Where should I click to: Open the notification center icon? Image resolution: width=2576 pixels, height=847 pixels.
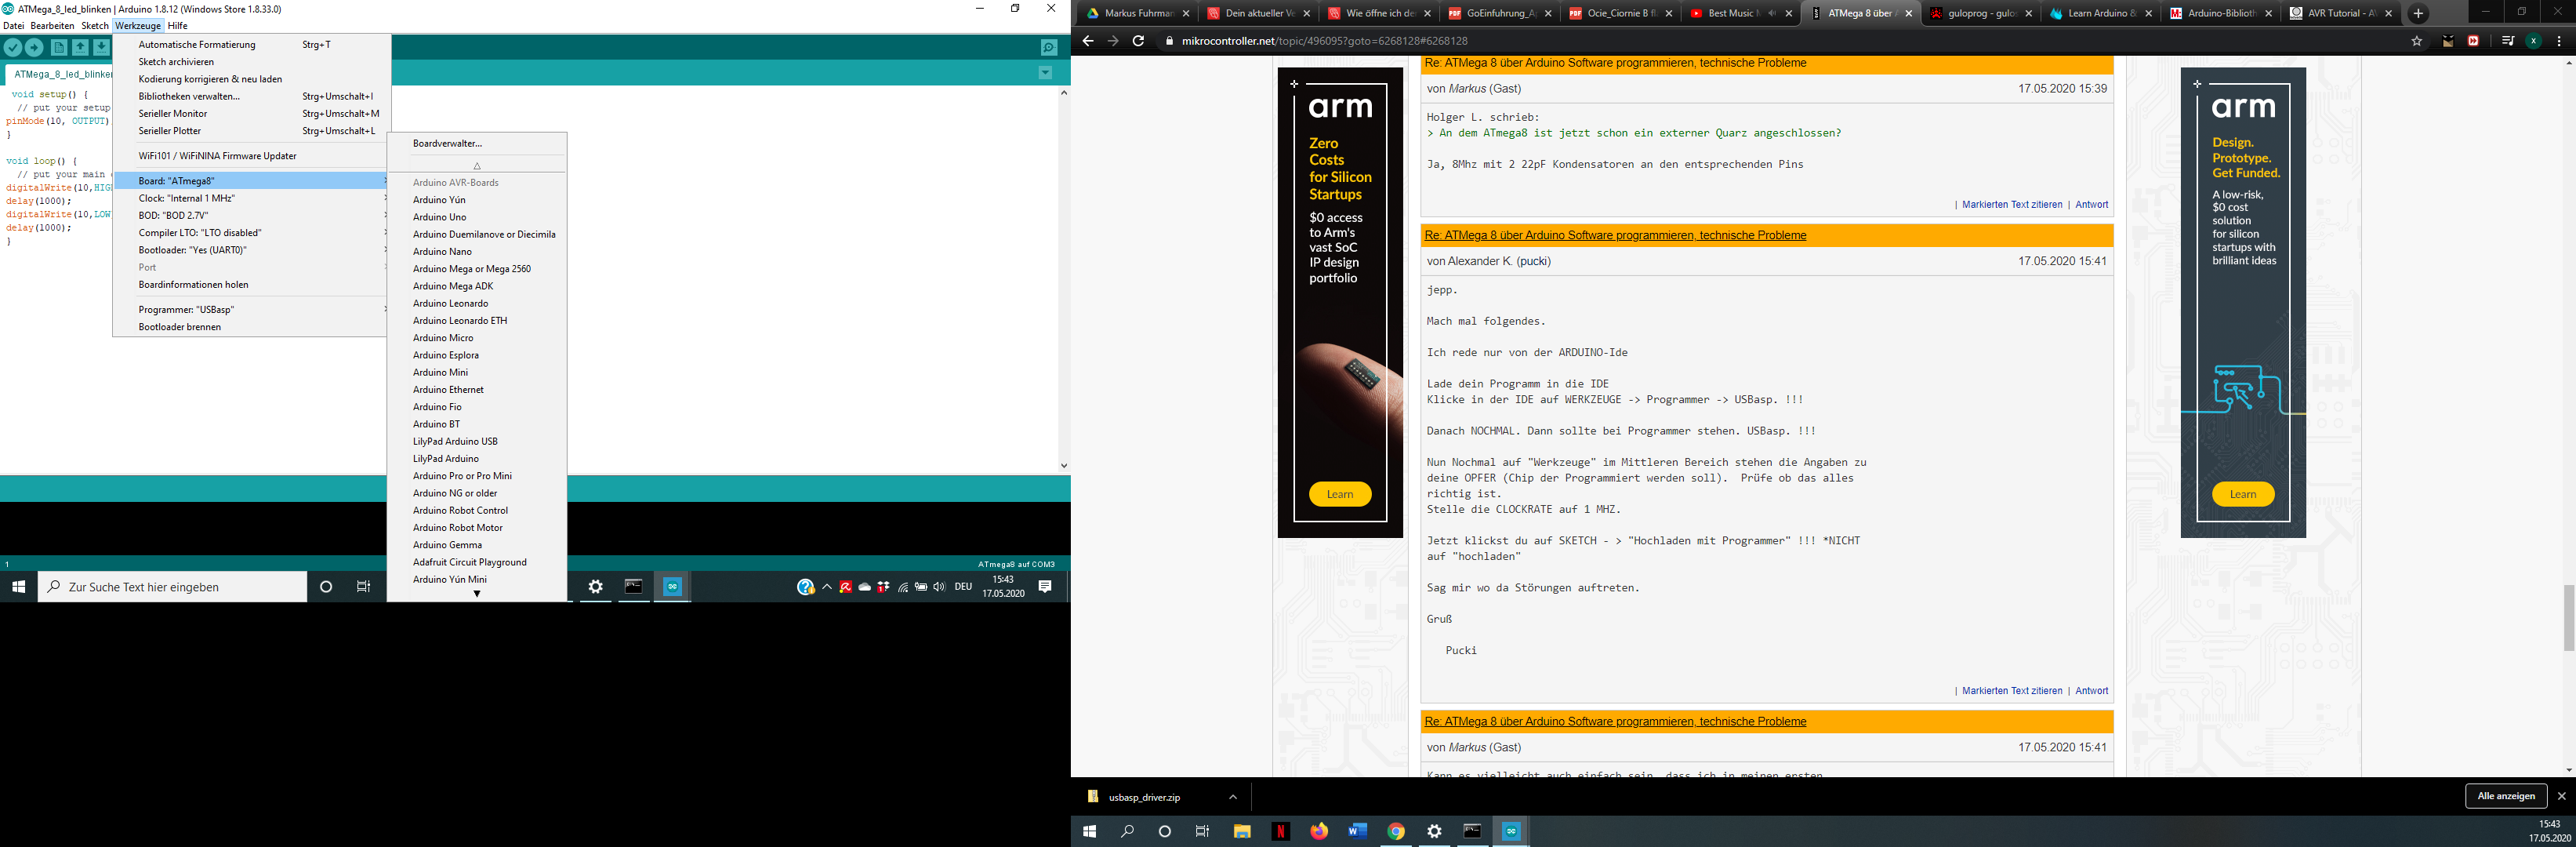tap(1045, 587)
